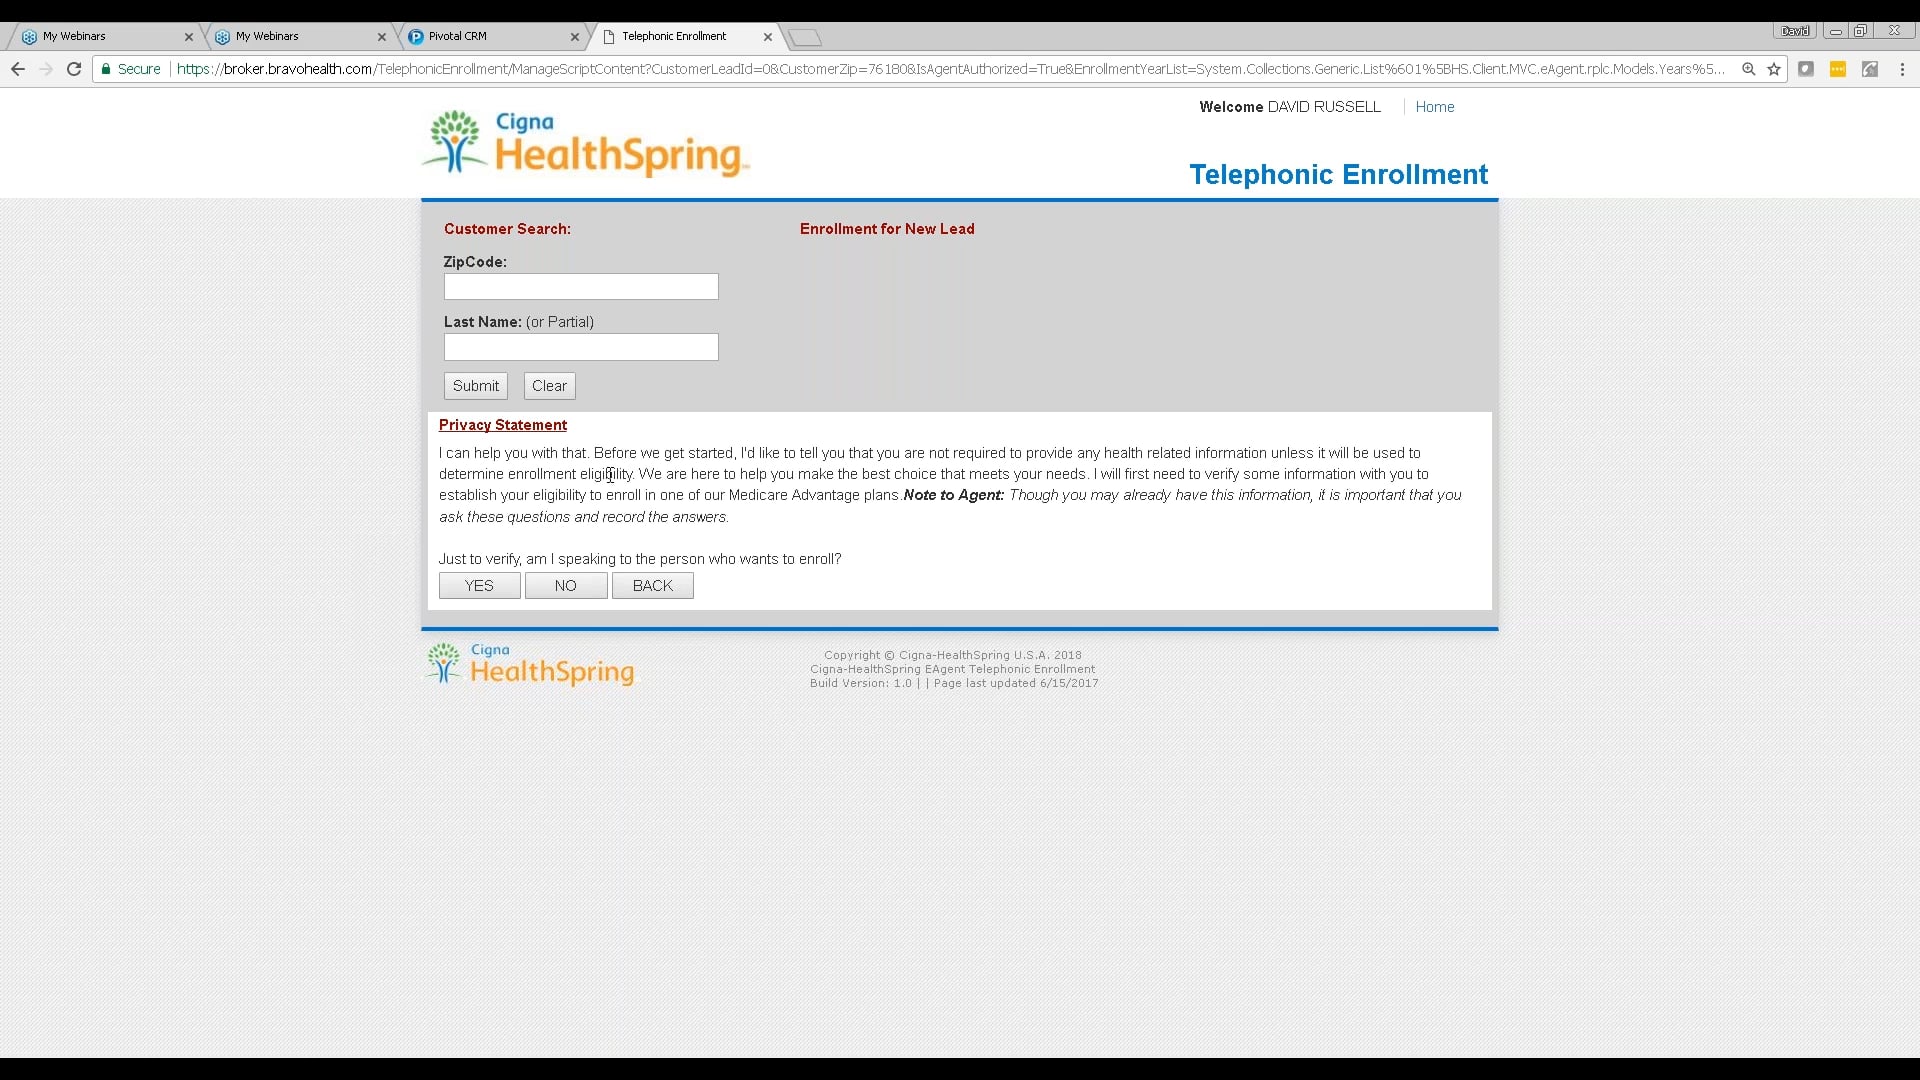Click the Enrollment for New Lead tab
The width and height of the screenshot is (1920, 1080).
pyautogui.click(x=886, y=228)
